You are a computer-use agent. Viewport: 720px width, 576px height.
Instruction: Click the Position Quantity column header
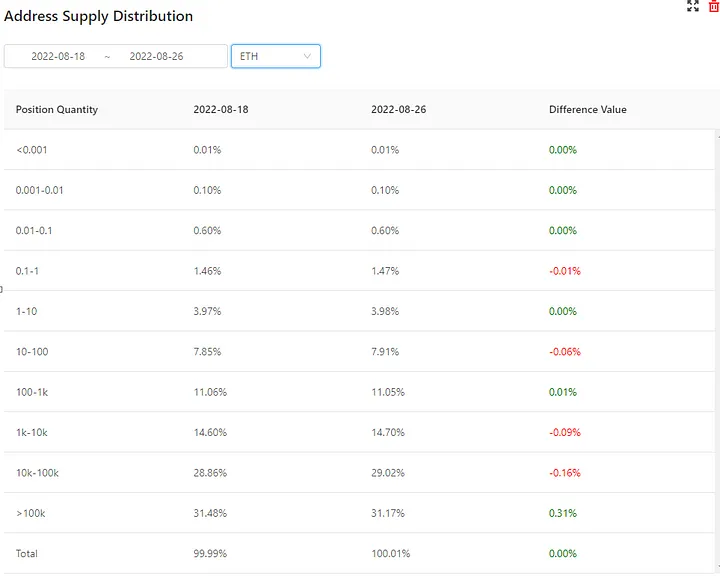[x=57, y=109]
